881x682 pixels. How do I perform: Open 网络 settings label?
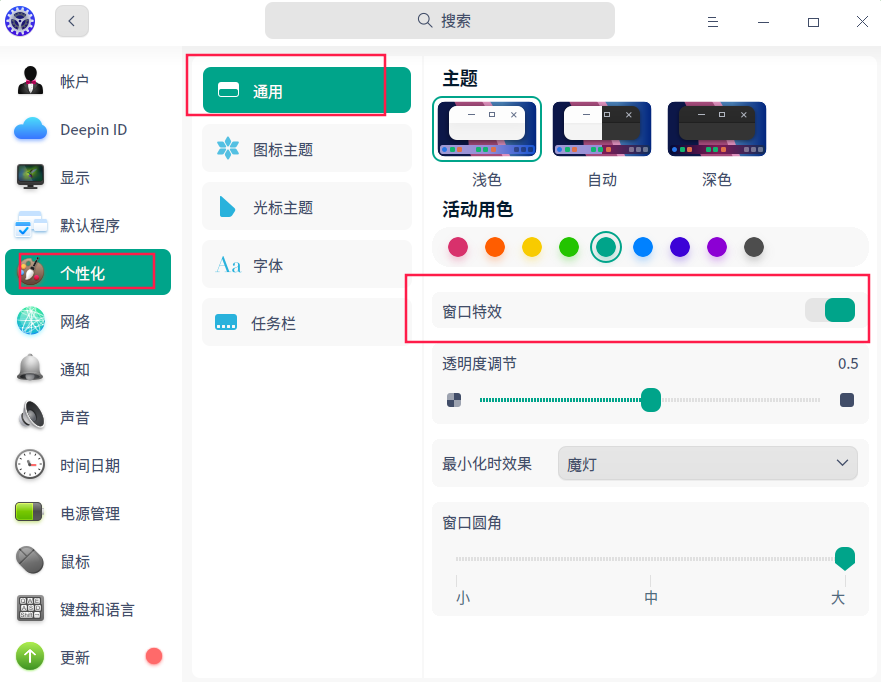pyautogui.click(x=75, y=321)
